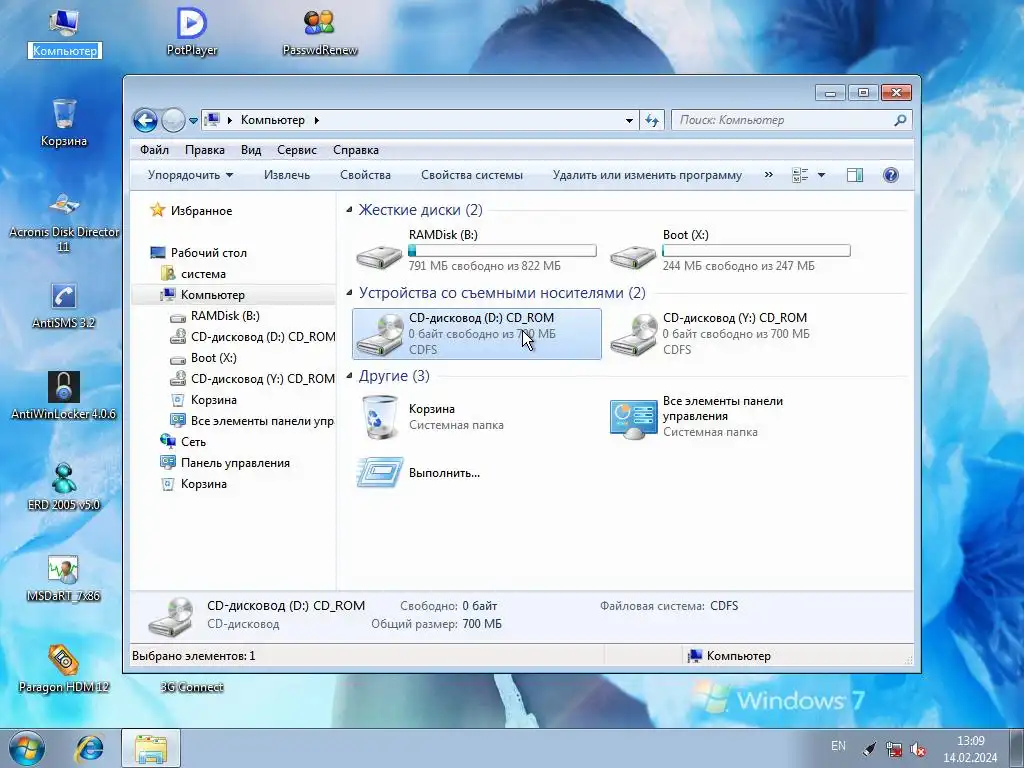This screenshot has height=768, width=1024.
Task: Click the muted volume tray icon
Action: (919, 749)
